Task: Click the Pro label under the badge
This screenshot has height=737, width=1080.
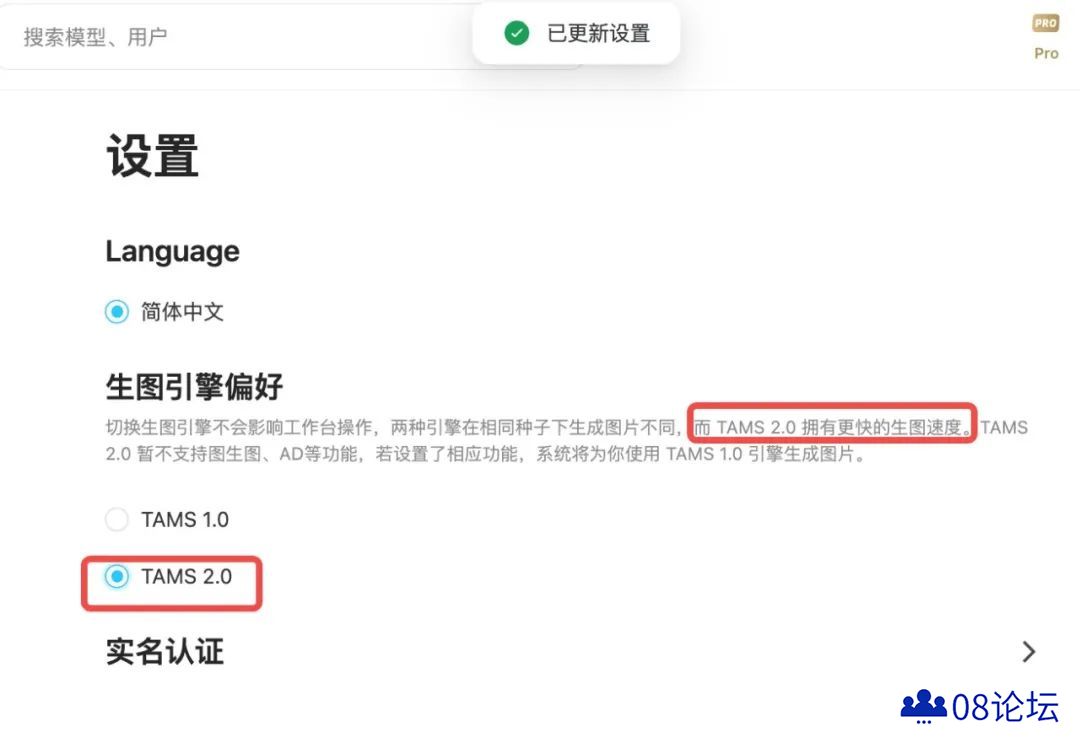Action: tap(1046, 53)
